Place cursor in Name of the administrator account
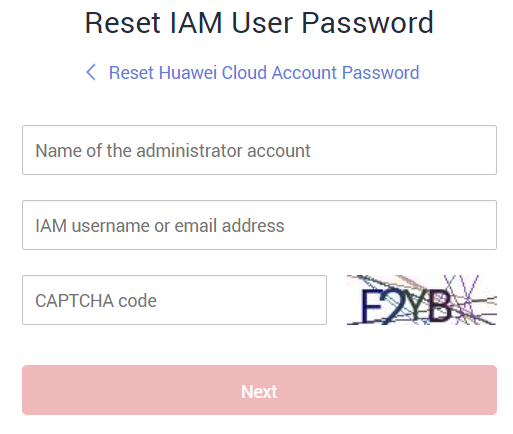Image resolution: width=513 pixels, height=434 pixels. (259, 150)
